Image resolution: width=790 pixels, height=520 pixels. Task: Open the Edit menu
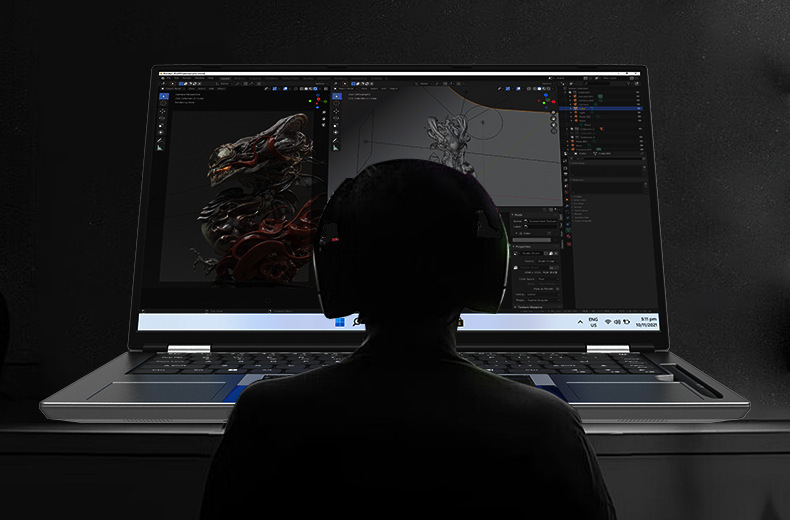(176, 78)
